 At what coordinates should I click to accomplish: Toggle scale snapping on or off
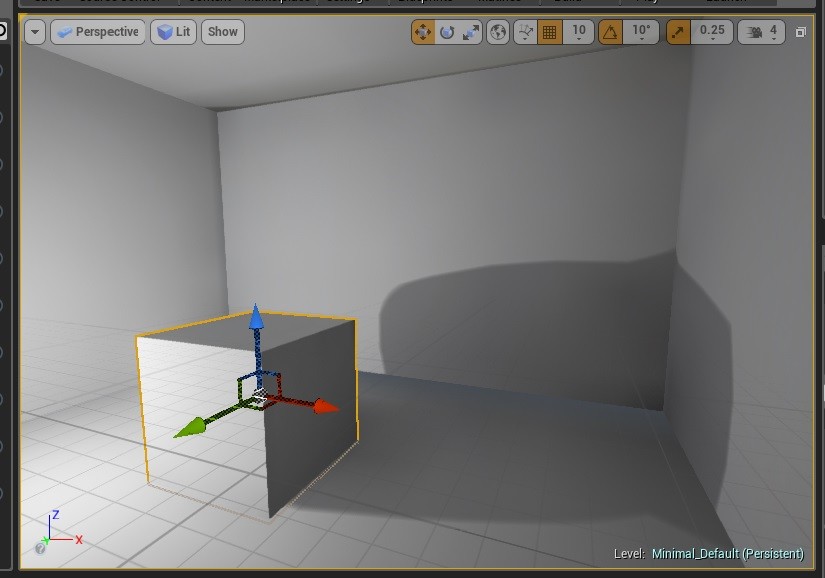[x=678, y=33]
